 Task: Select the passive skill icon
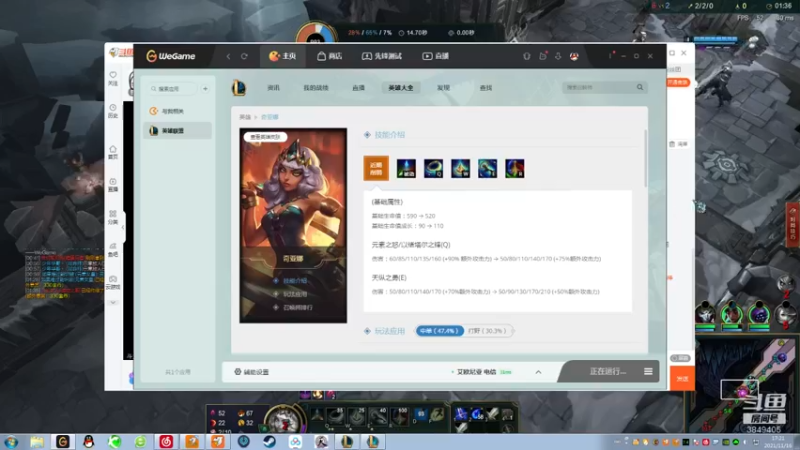click(x=406, y=168)
